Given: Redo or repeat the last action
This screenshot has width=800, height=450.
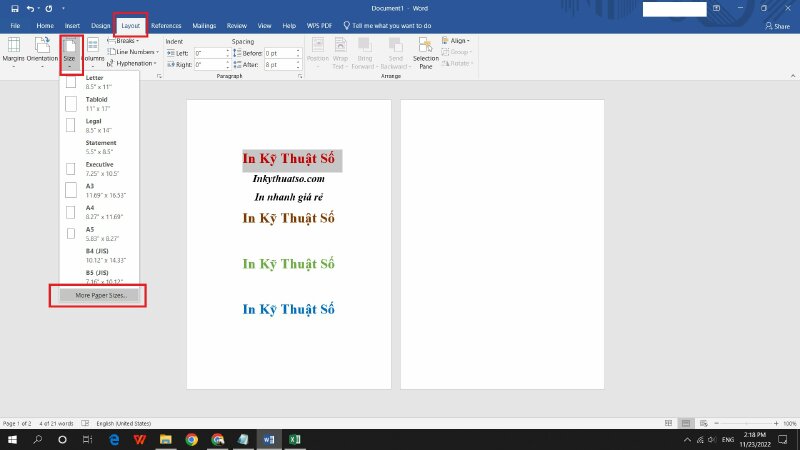Looking at the screenshot, I should point(48,8).
